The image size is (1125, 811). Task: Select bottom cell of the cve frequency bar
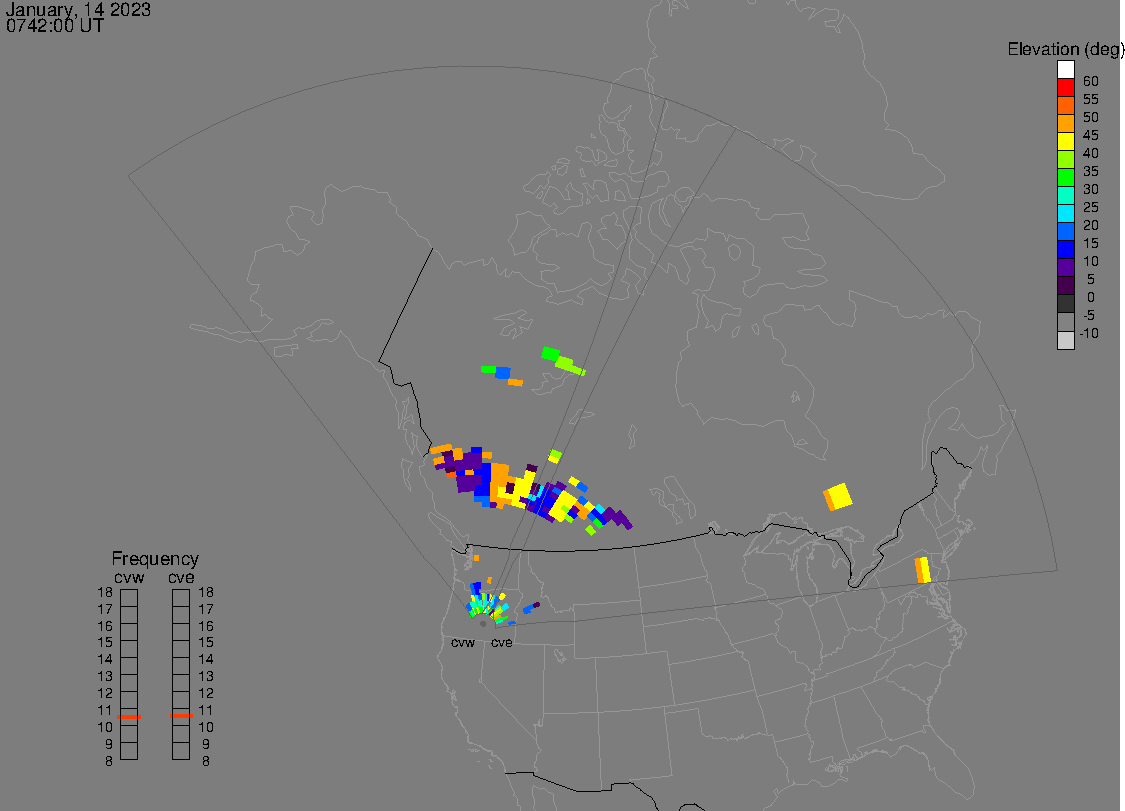pos(181,751)
